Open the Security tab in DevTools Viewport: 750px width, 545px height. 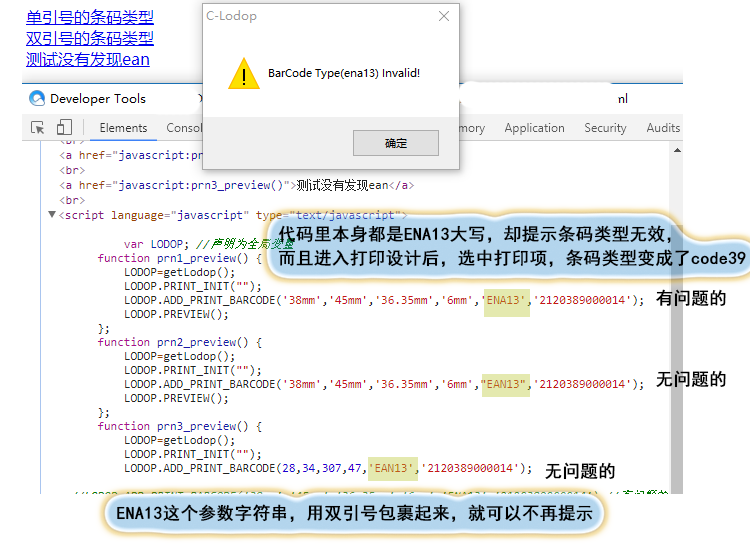point(605,128)
